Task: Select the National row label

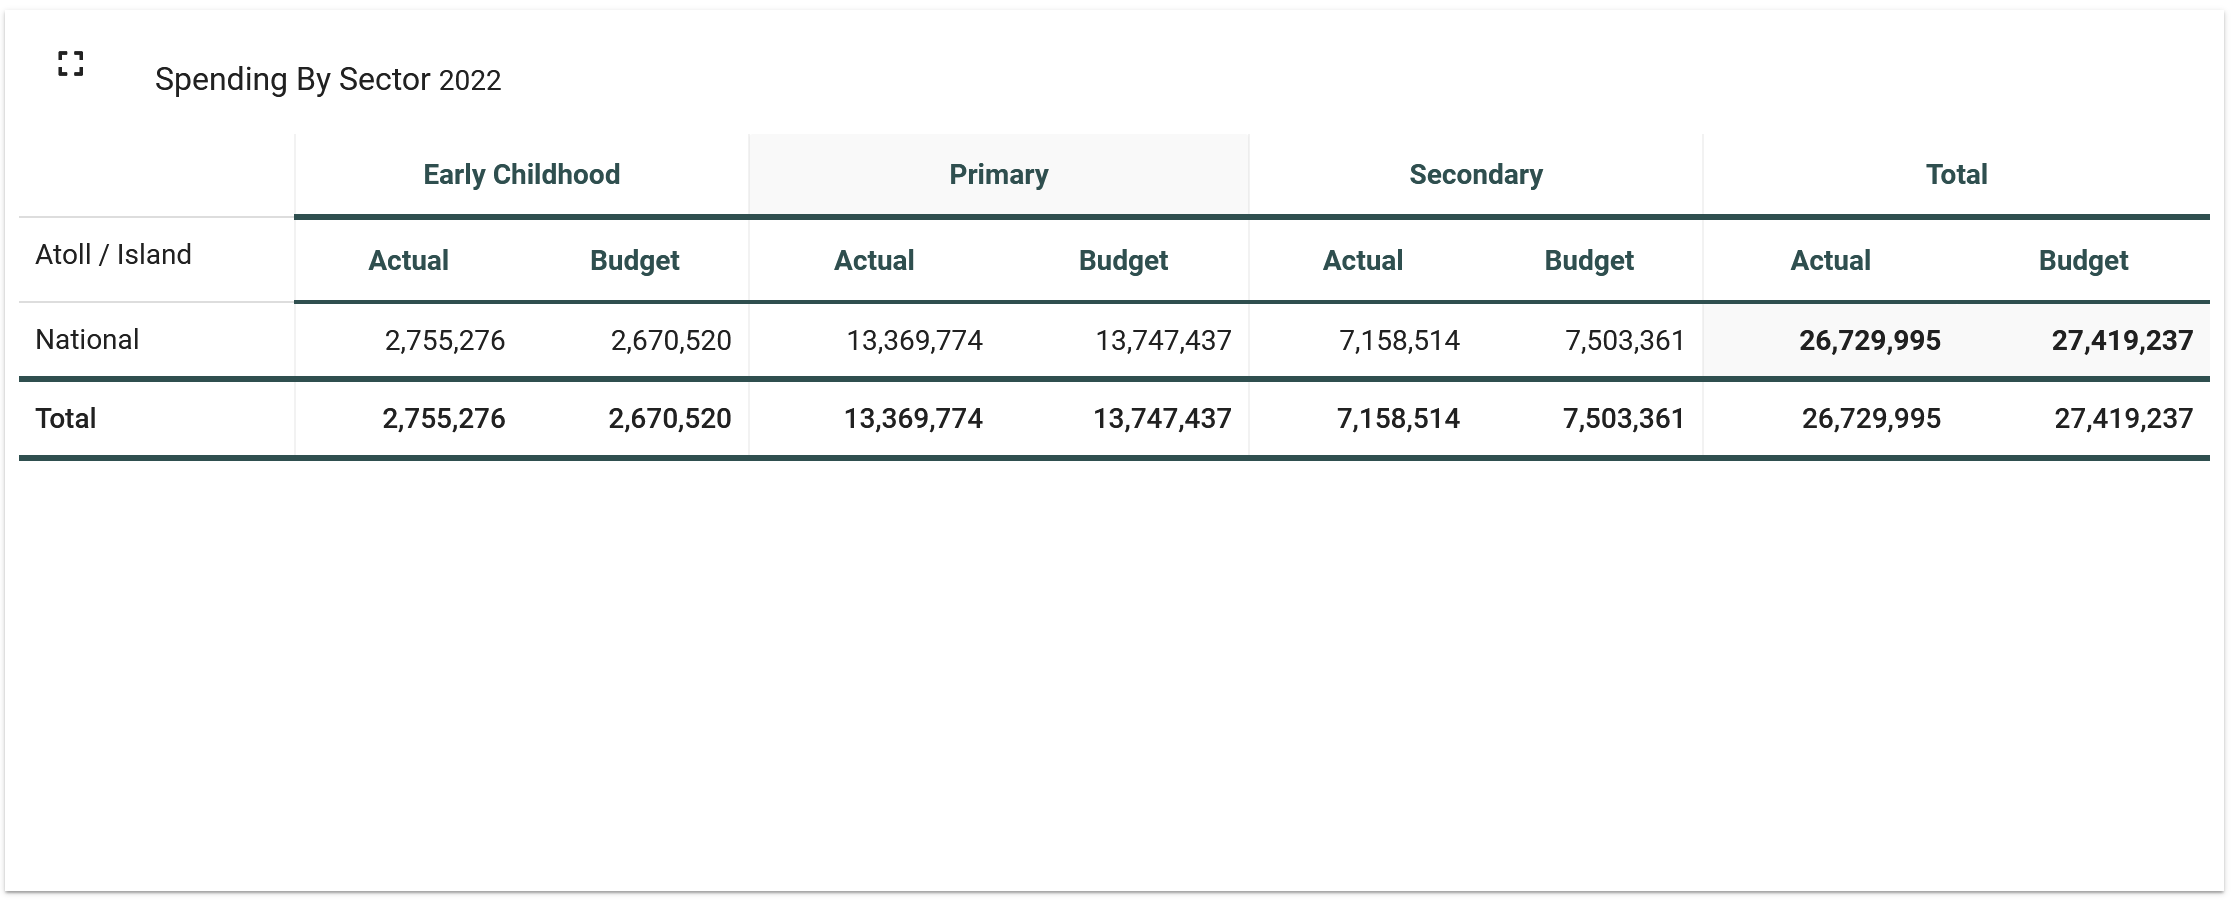Action: tap(87, 340)
